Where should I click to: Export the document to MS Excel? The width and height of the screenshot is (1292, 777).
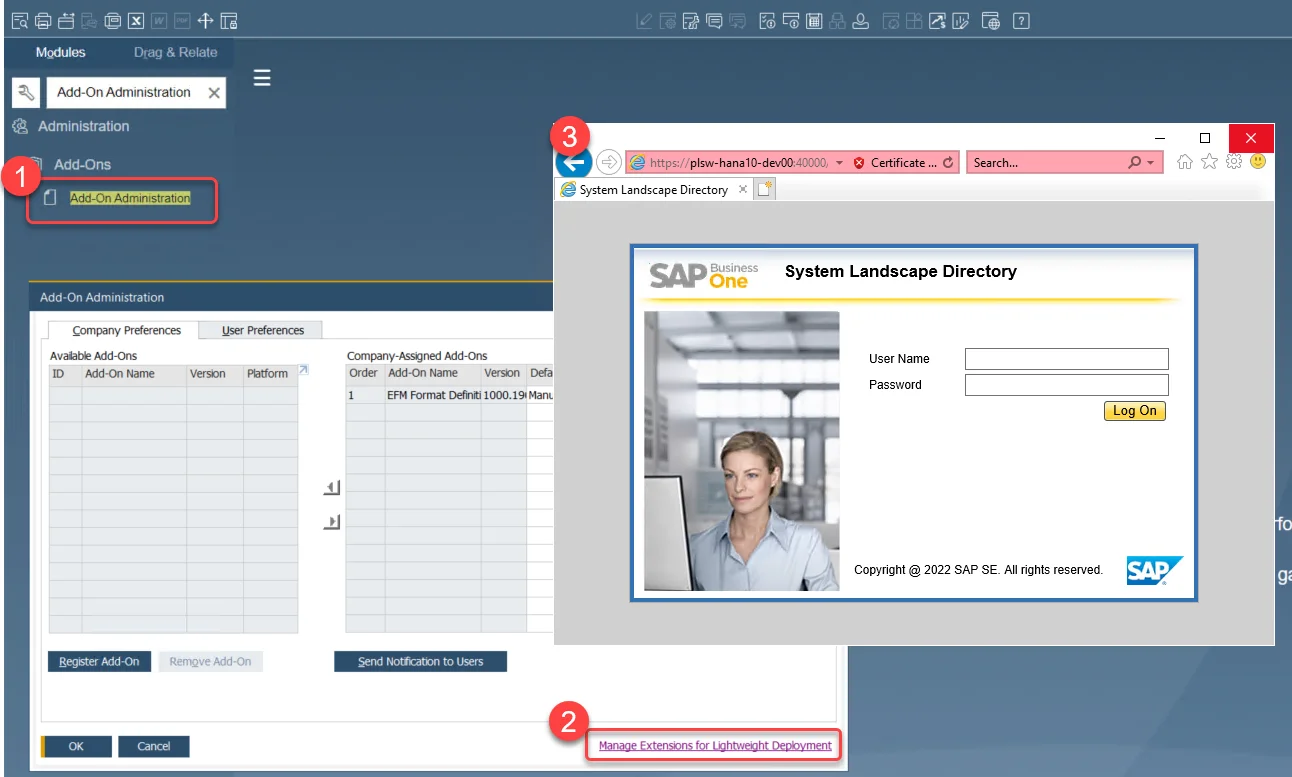click(x=135, y=20)
